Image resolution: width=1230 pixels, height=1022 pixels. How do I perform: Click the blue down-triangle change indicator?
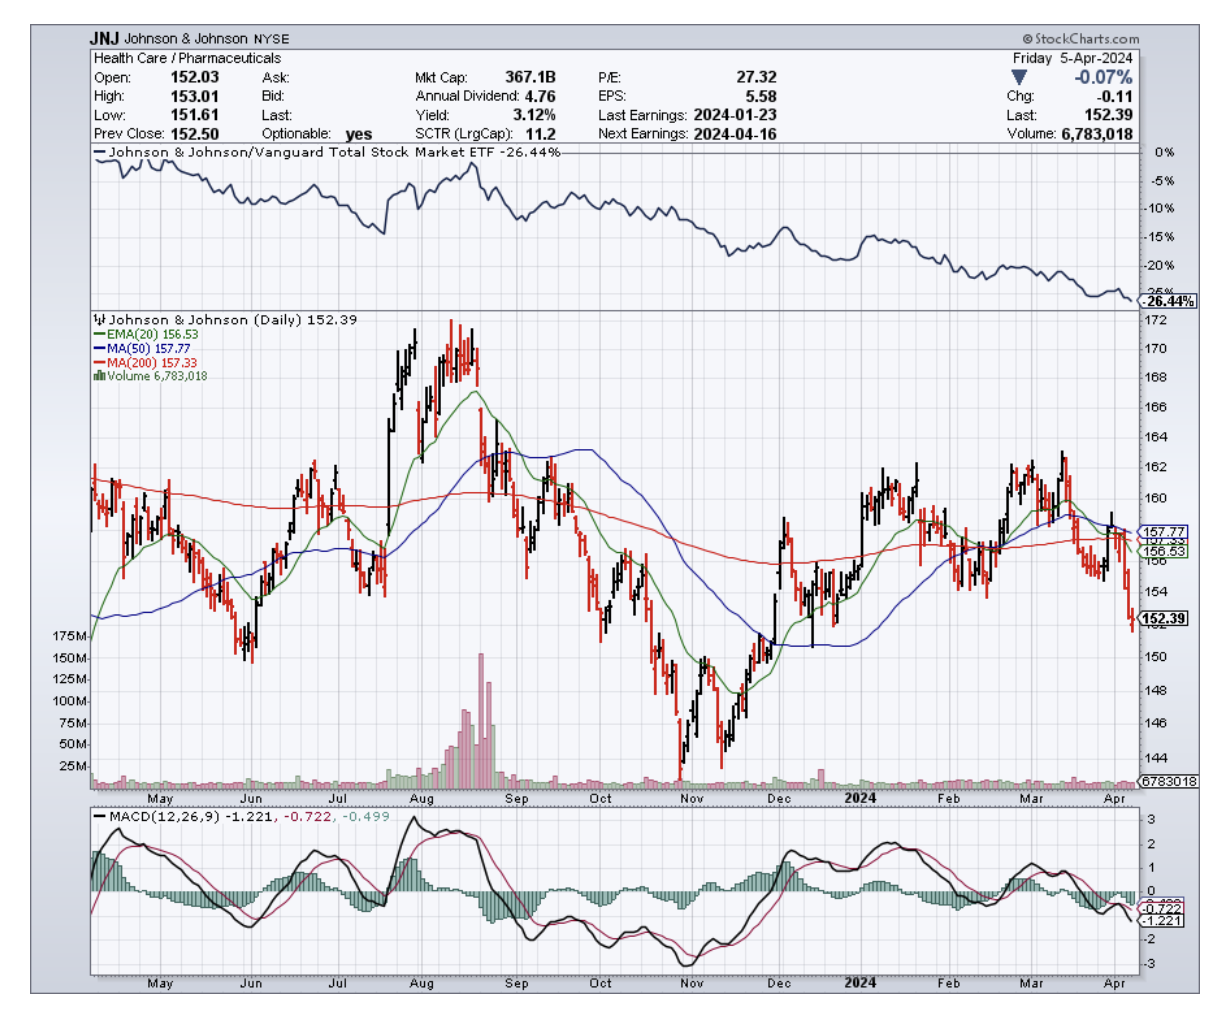[1018, 77]
